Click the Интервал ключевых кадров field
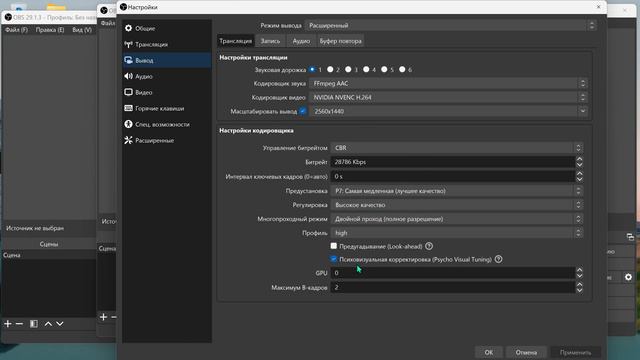This screenshot has width=640, height=360. pos(453,176)
